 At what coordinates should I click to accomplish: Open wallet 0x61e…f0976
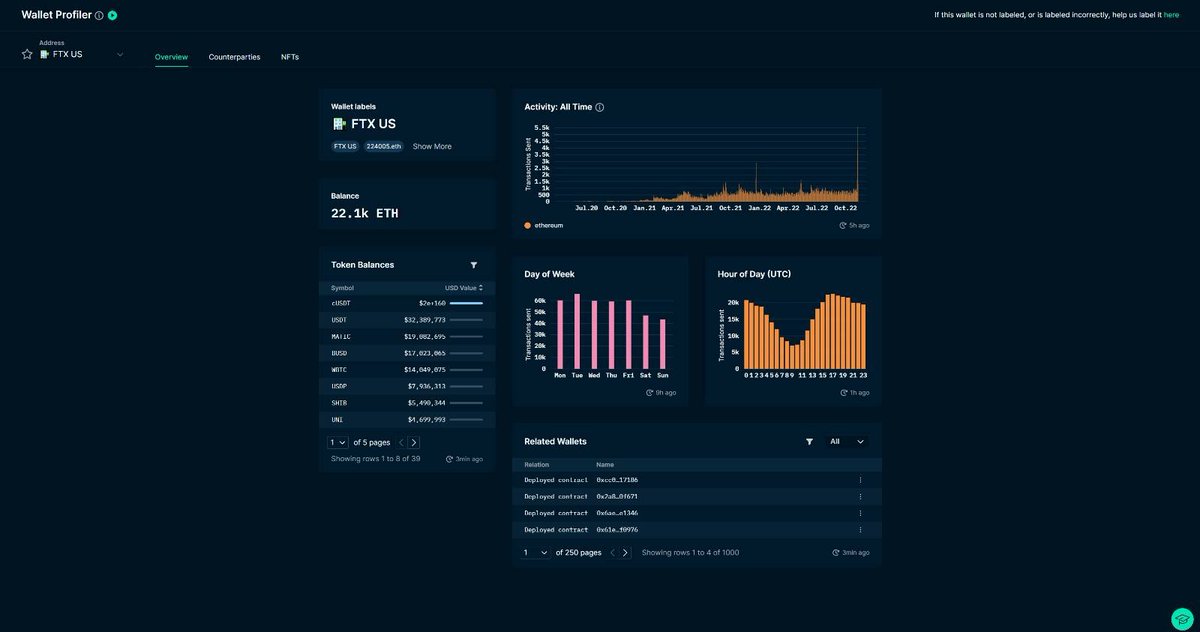(x=617, y=529)
